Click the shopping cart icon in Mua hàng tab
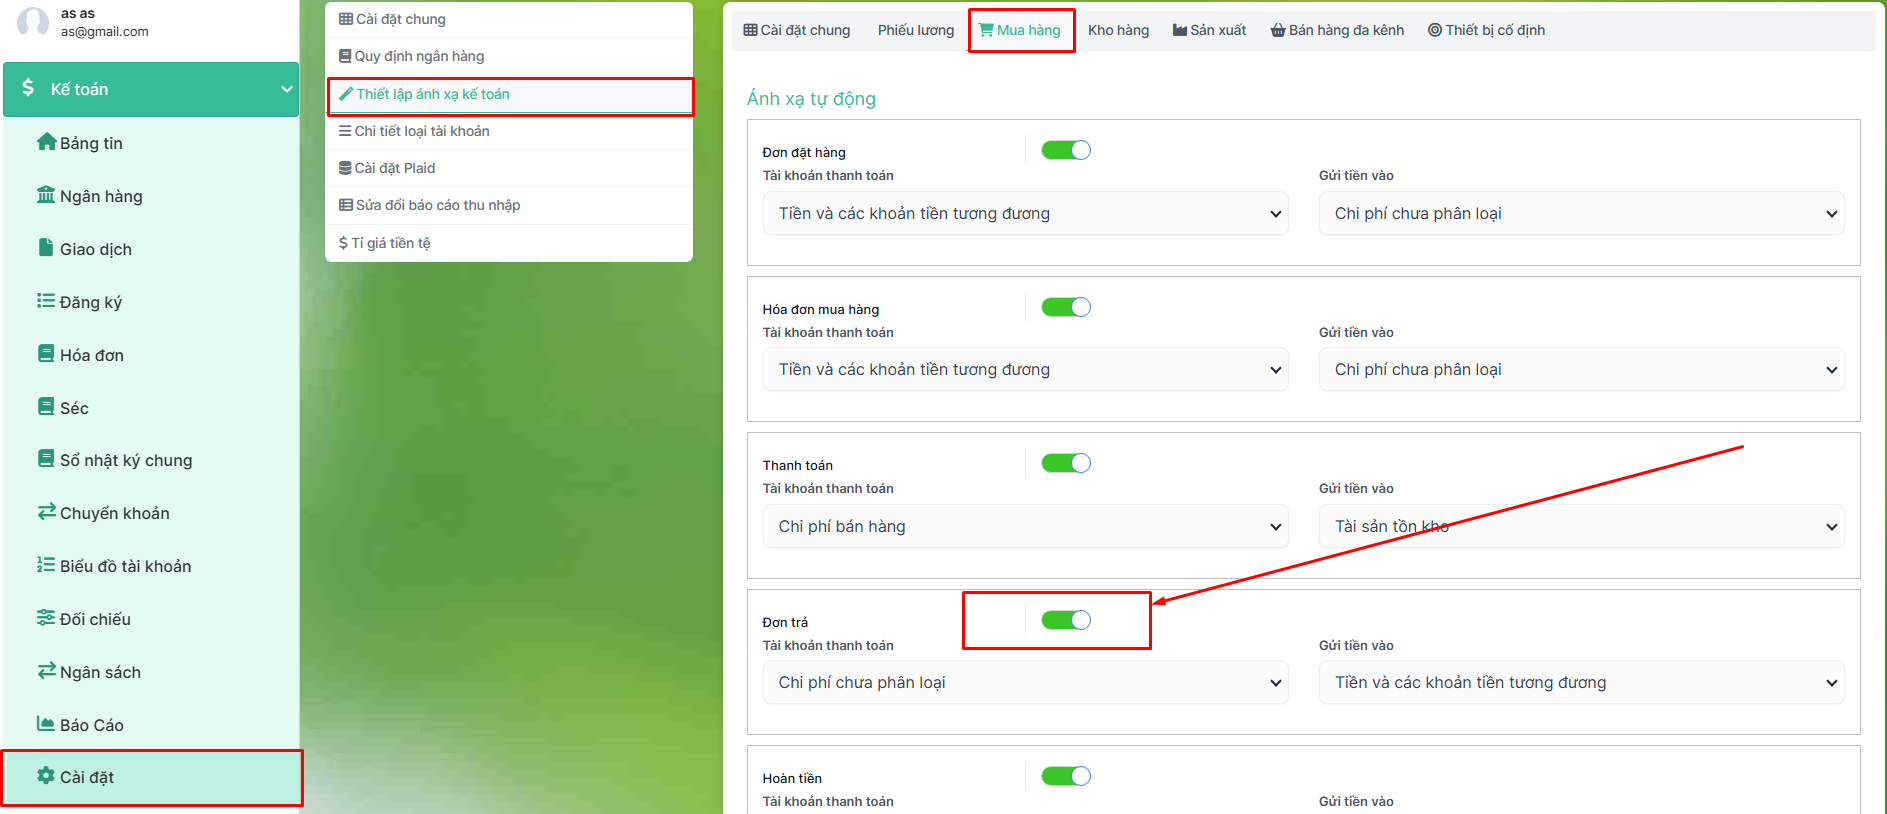This screenshot has height=814, width=1887. (986, 30)
